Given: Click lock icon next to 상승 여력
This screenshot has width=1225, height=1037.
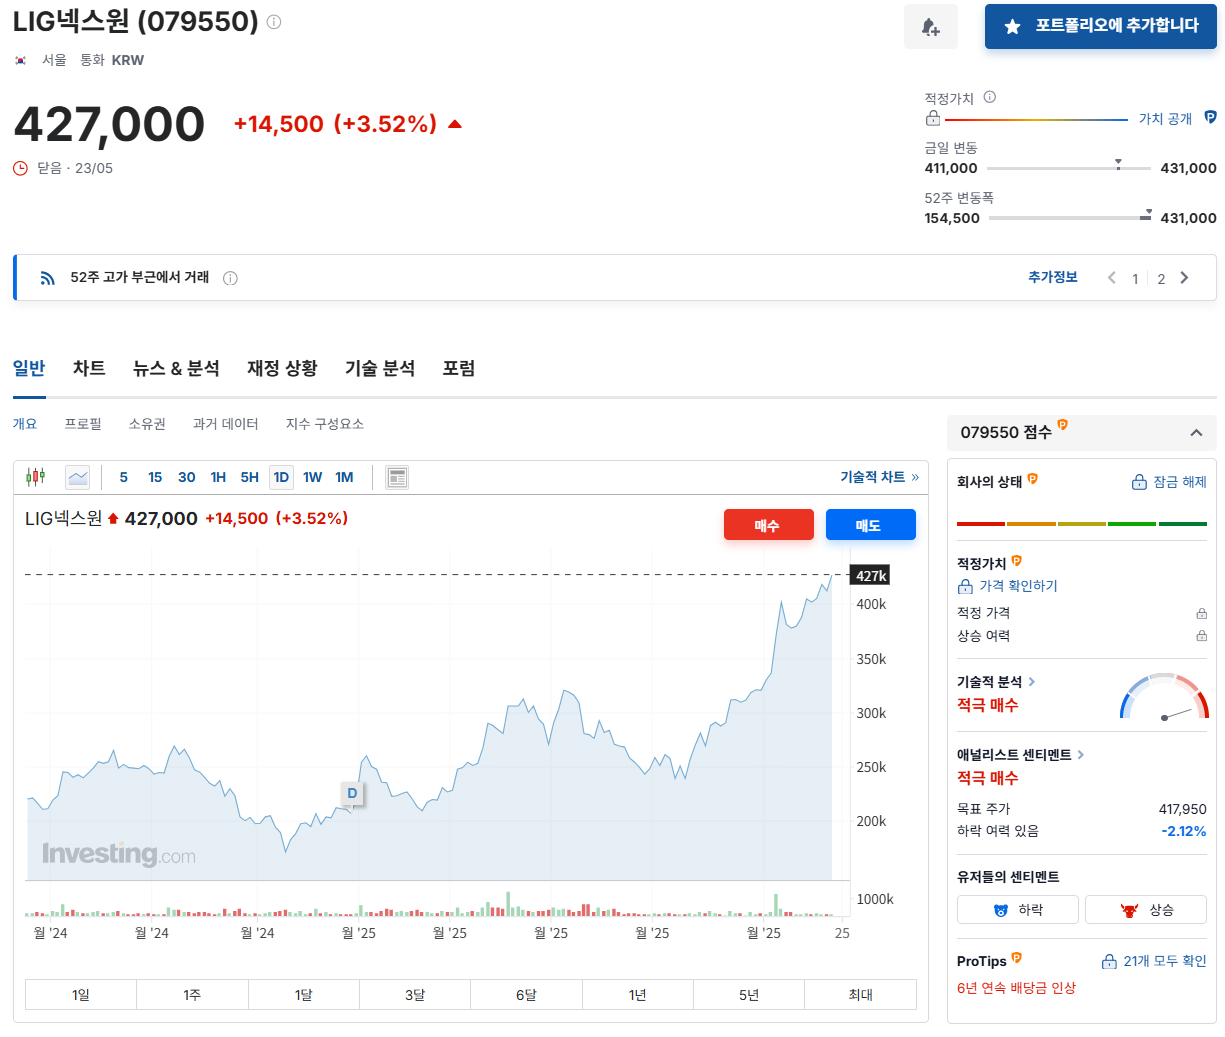Looking at the screenshot, I should 1201,636.
